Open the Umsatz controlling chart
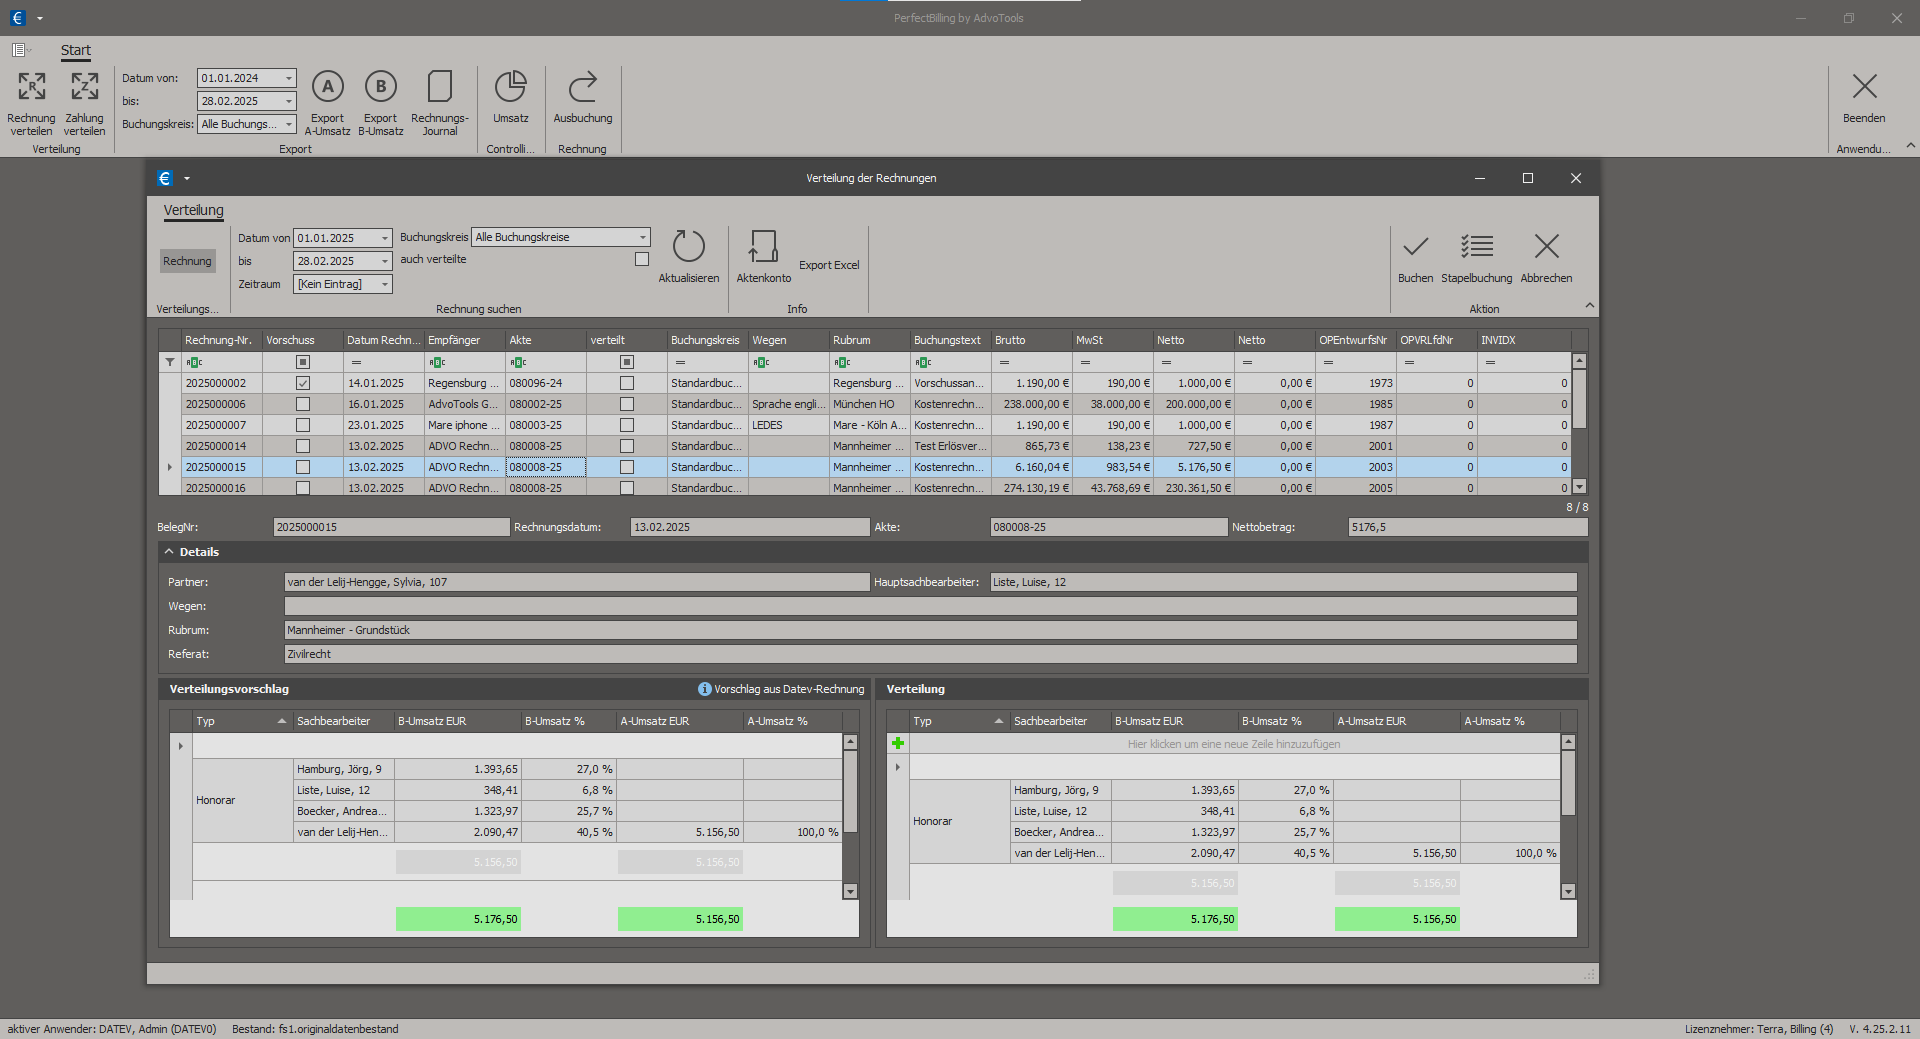 point(510,88)
